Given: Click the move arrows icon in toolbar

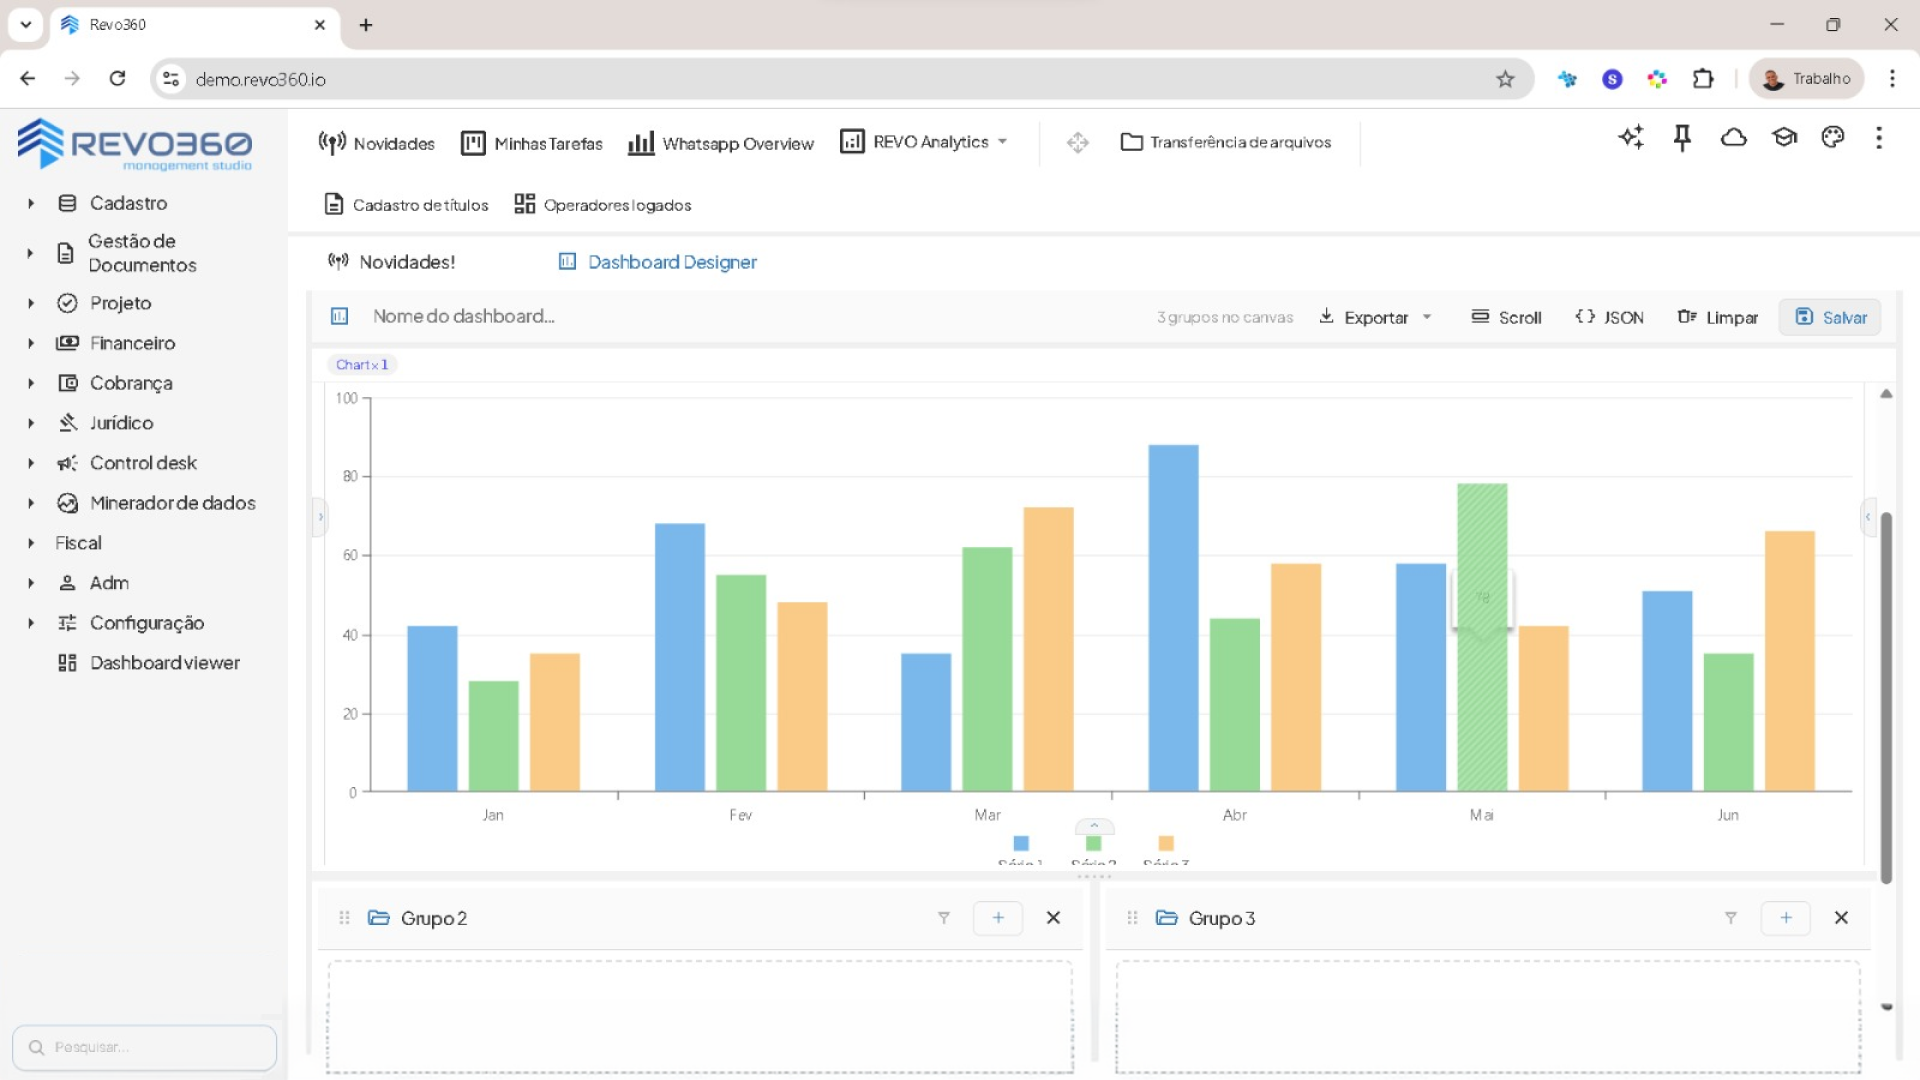Looking at the screenshot, I should click(1077, 143).
